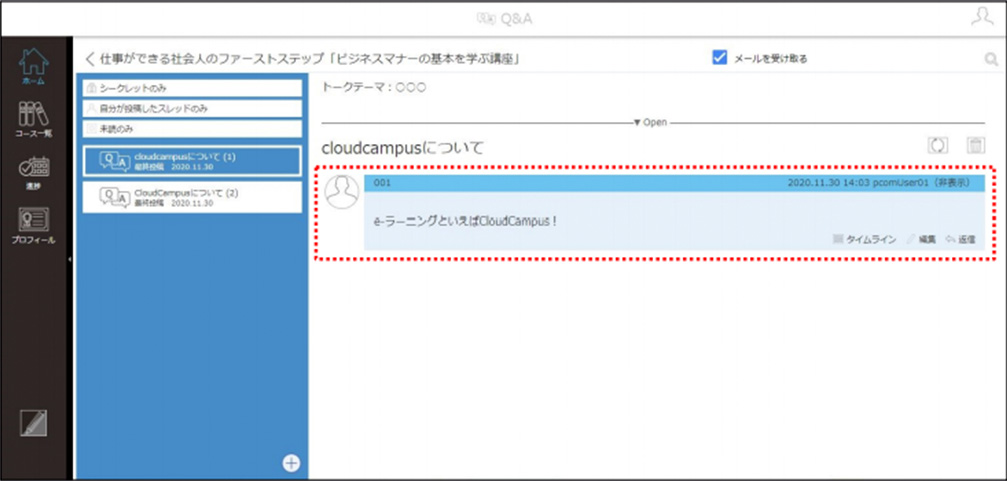Open the Profile (プロフィール) icon

pyautogui.click(x=33, y=225)
